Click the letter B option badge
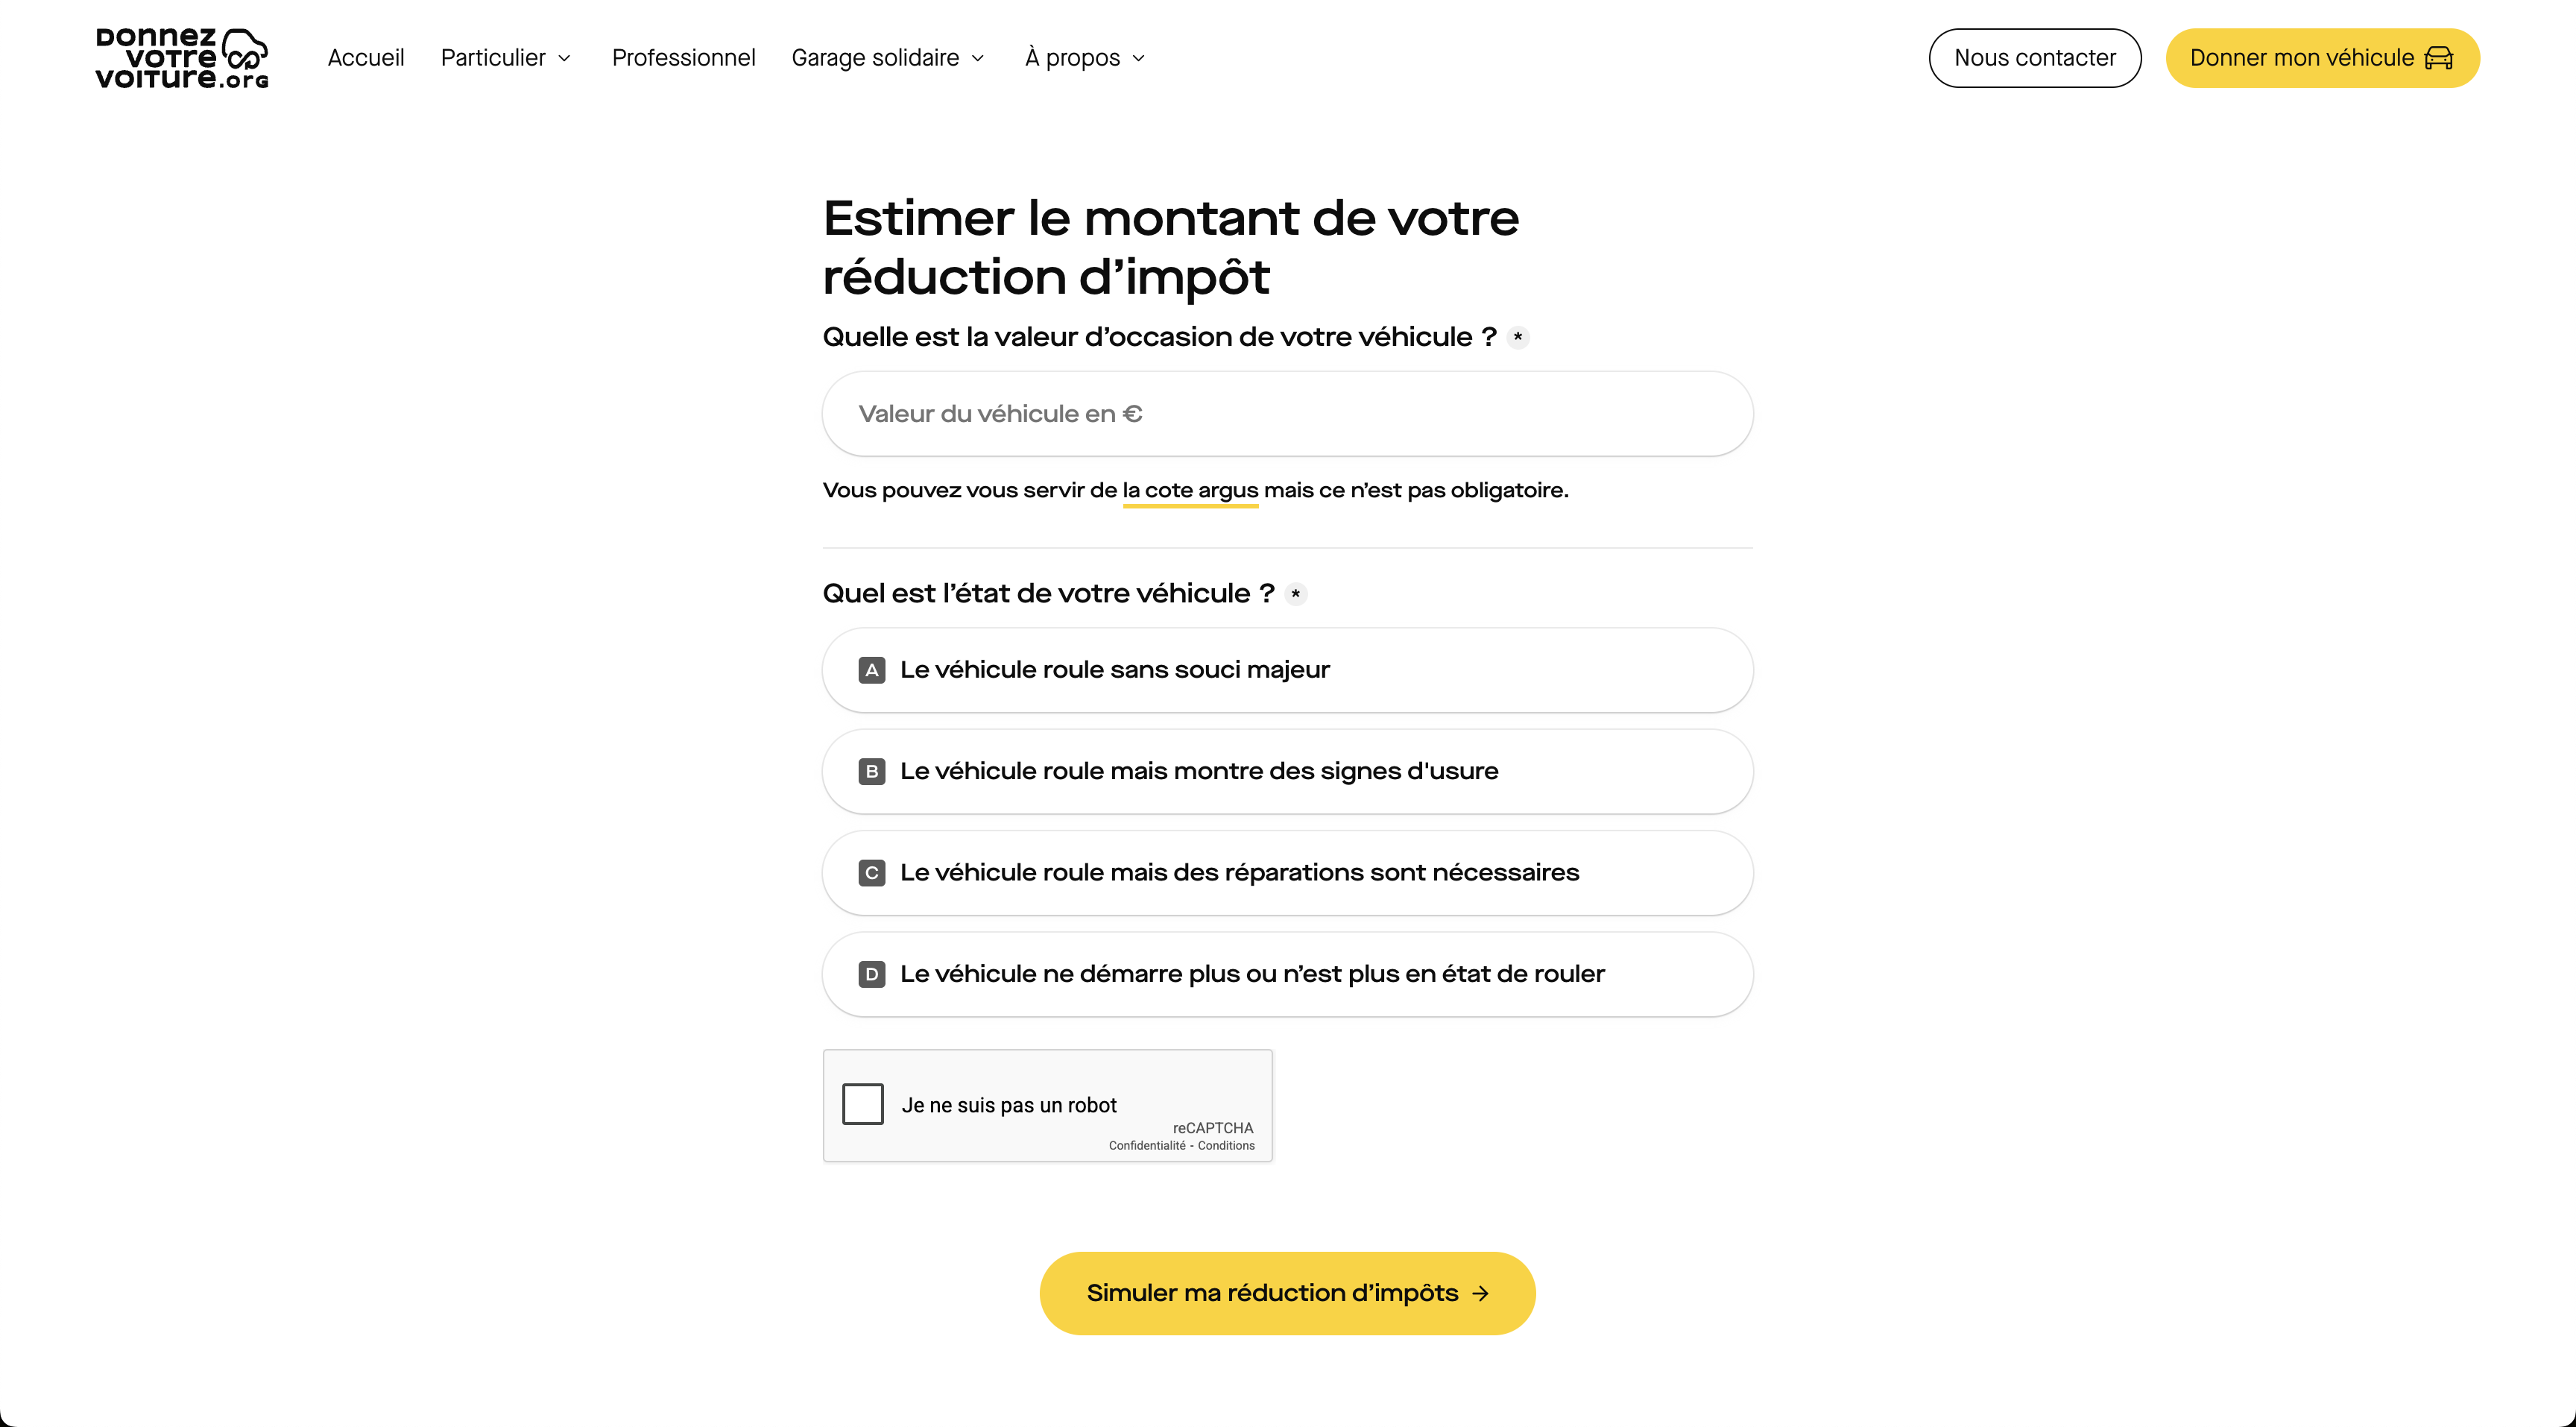Image resolution: width=2576 pixels, height=1427 pixels. click(871, 771)
